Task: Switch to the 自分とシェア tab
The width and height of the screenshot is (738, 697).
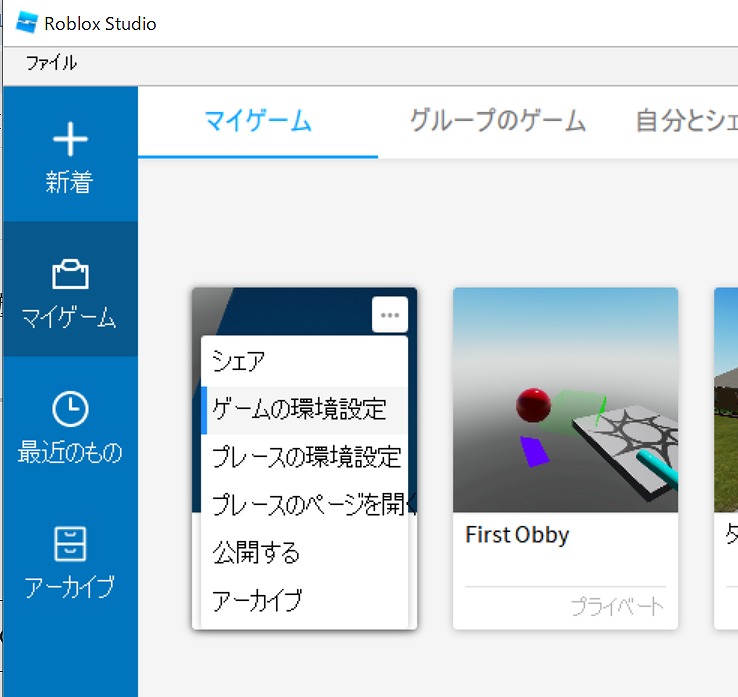Action: click(687, 121)
